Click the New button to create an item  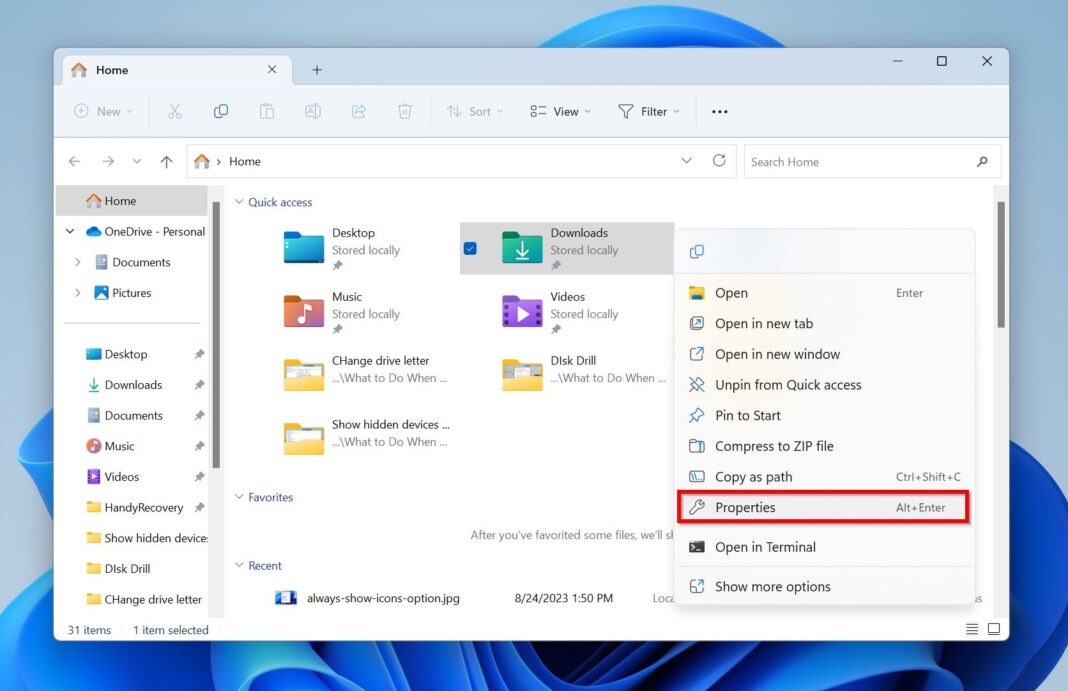point(102,111)
